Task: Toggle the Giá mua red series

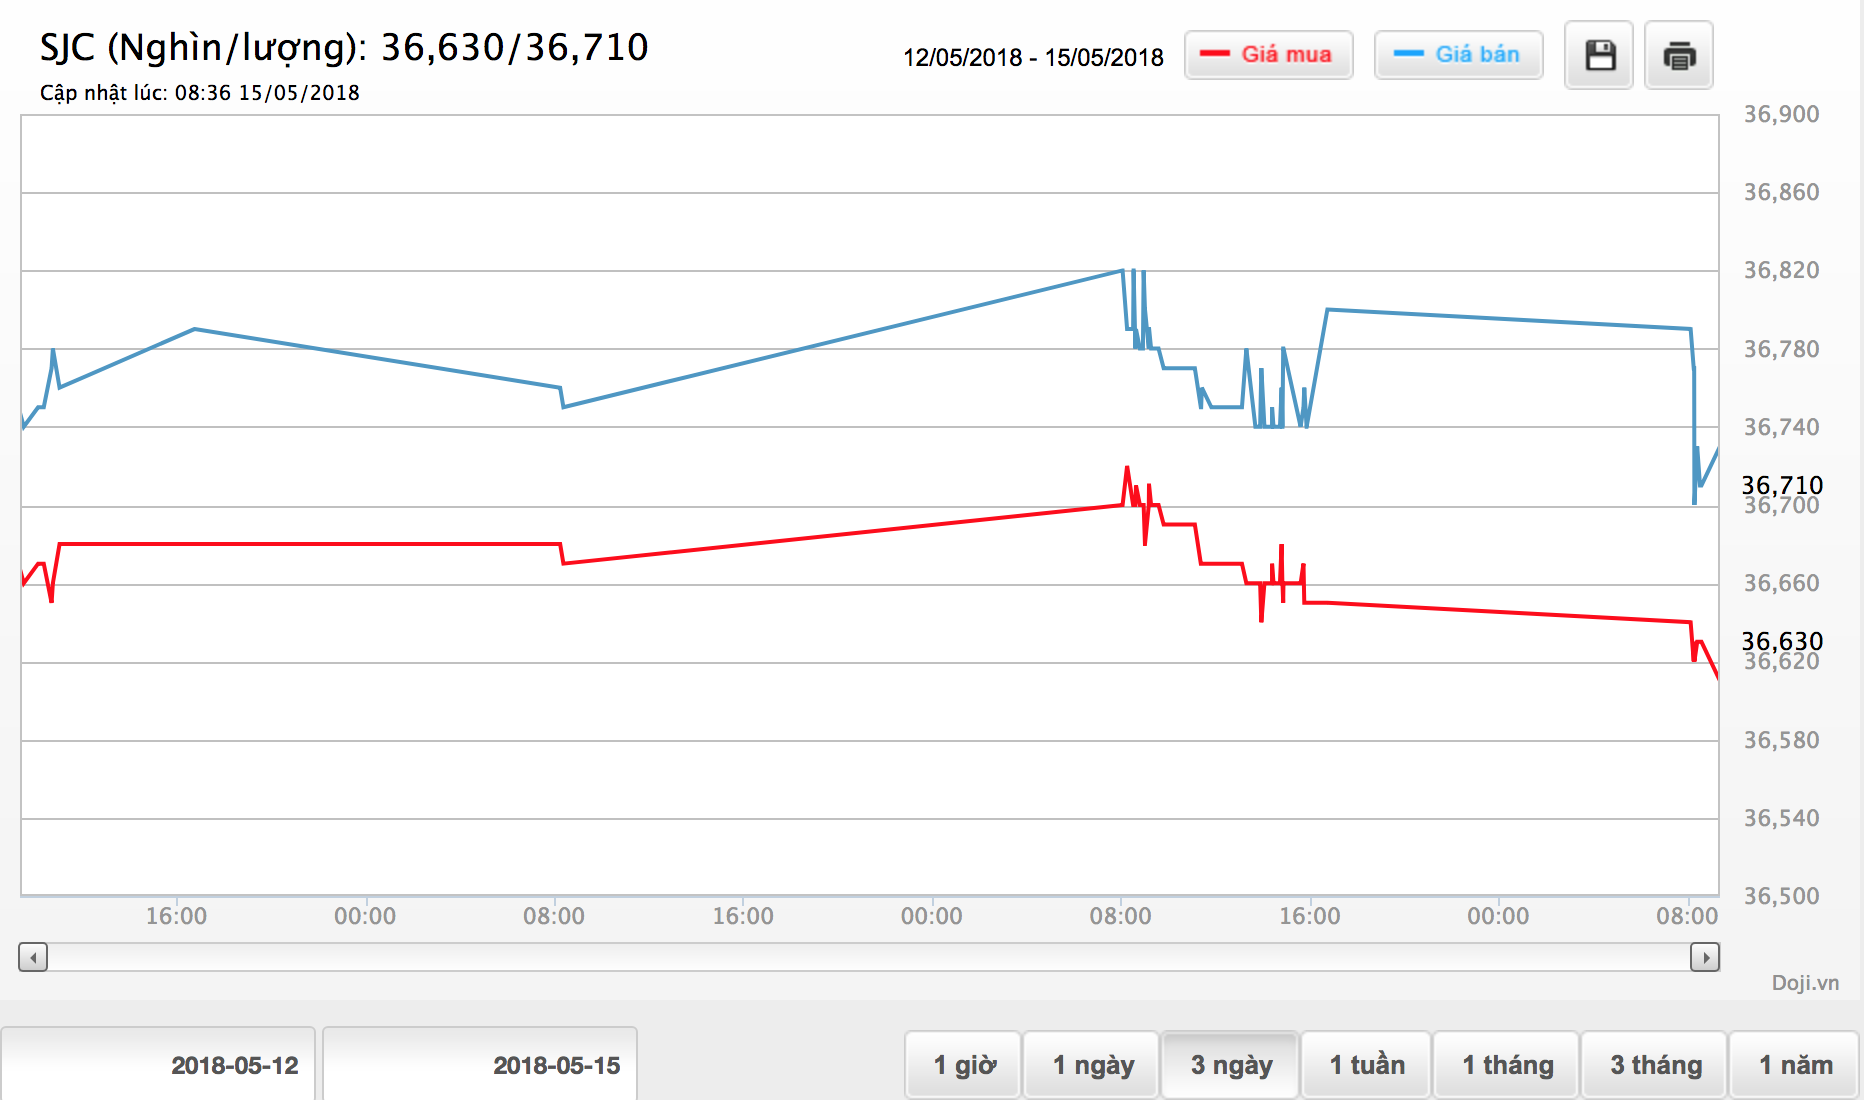Action: [1269, 55]
